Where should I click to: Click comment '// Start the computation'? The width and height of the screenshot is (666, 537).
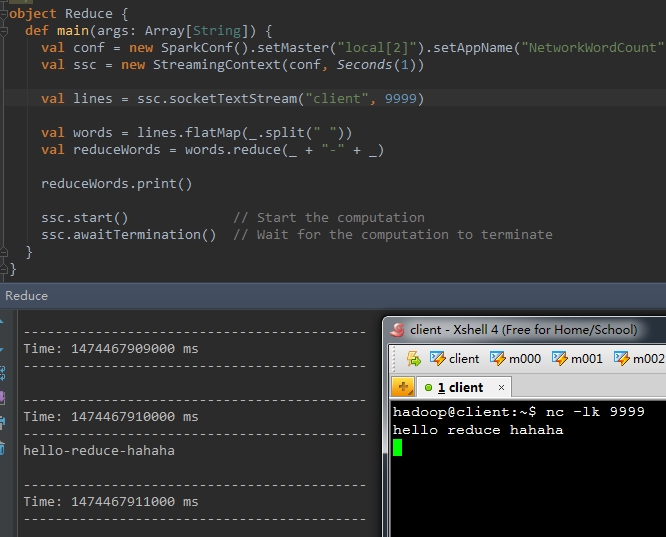pos(329,218)
